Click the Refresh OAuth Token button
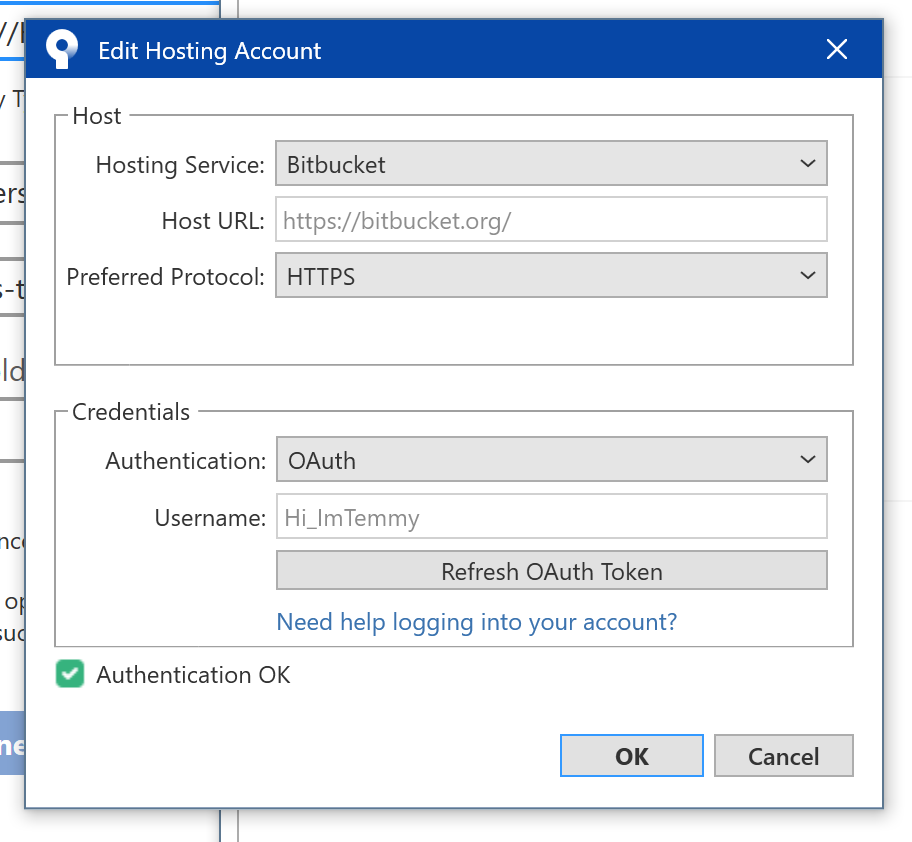Image resolution: width=912 pixels, height=842 pixels. point(551,571)
